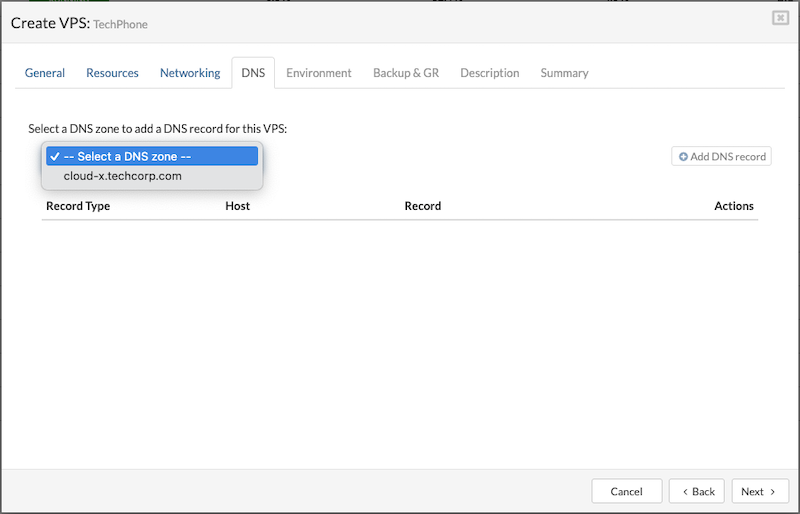The height and width of the screenshot is (514, 800).
Task: Click the plus icon for adding DNS record
Action: (x=684, y=157)
